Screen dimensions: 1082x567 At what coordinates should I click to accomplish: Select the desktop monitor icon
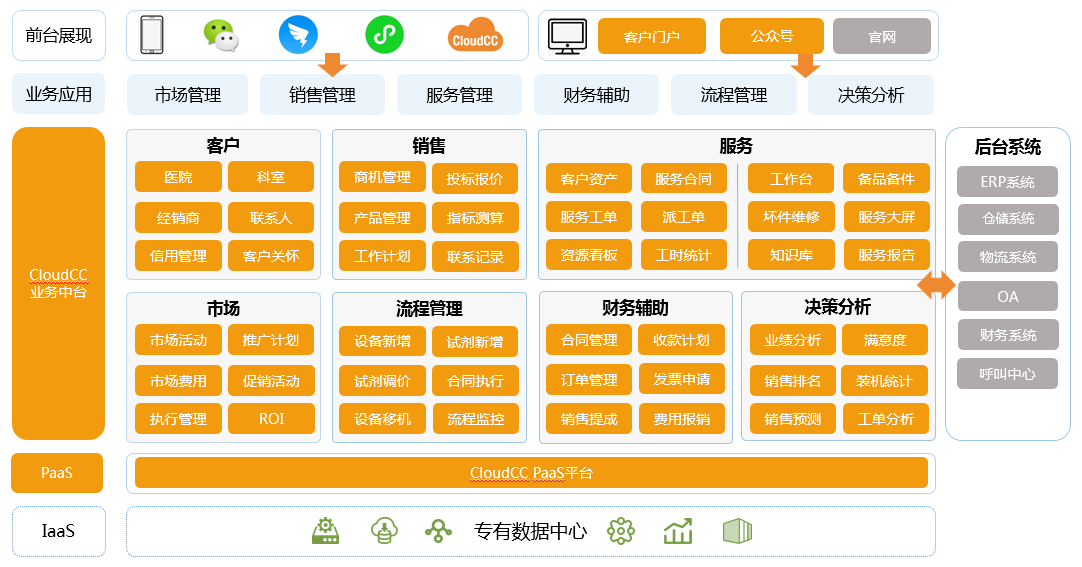567,37
